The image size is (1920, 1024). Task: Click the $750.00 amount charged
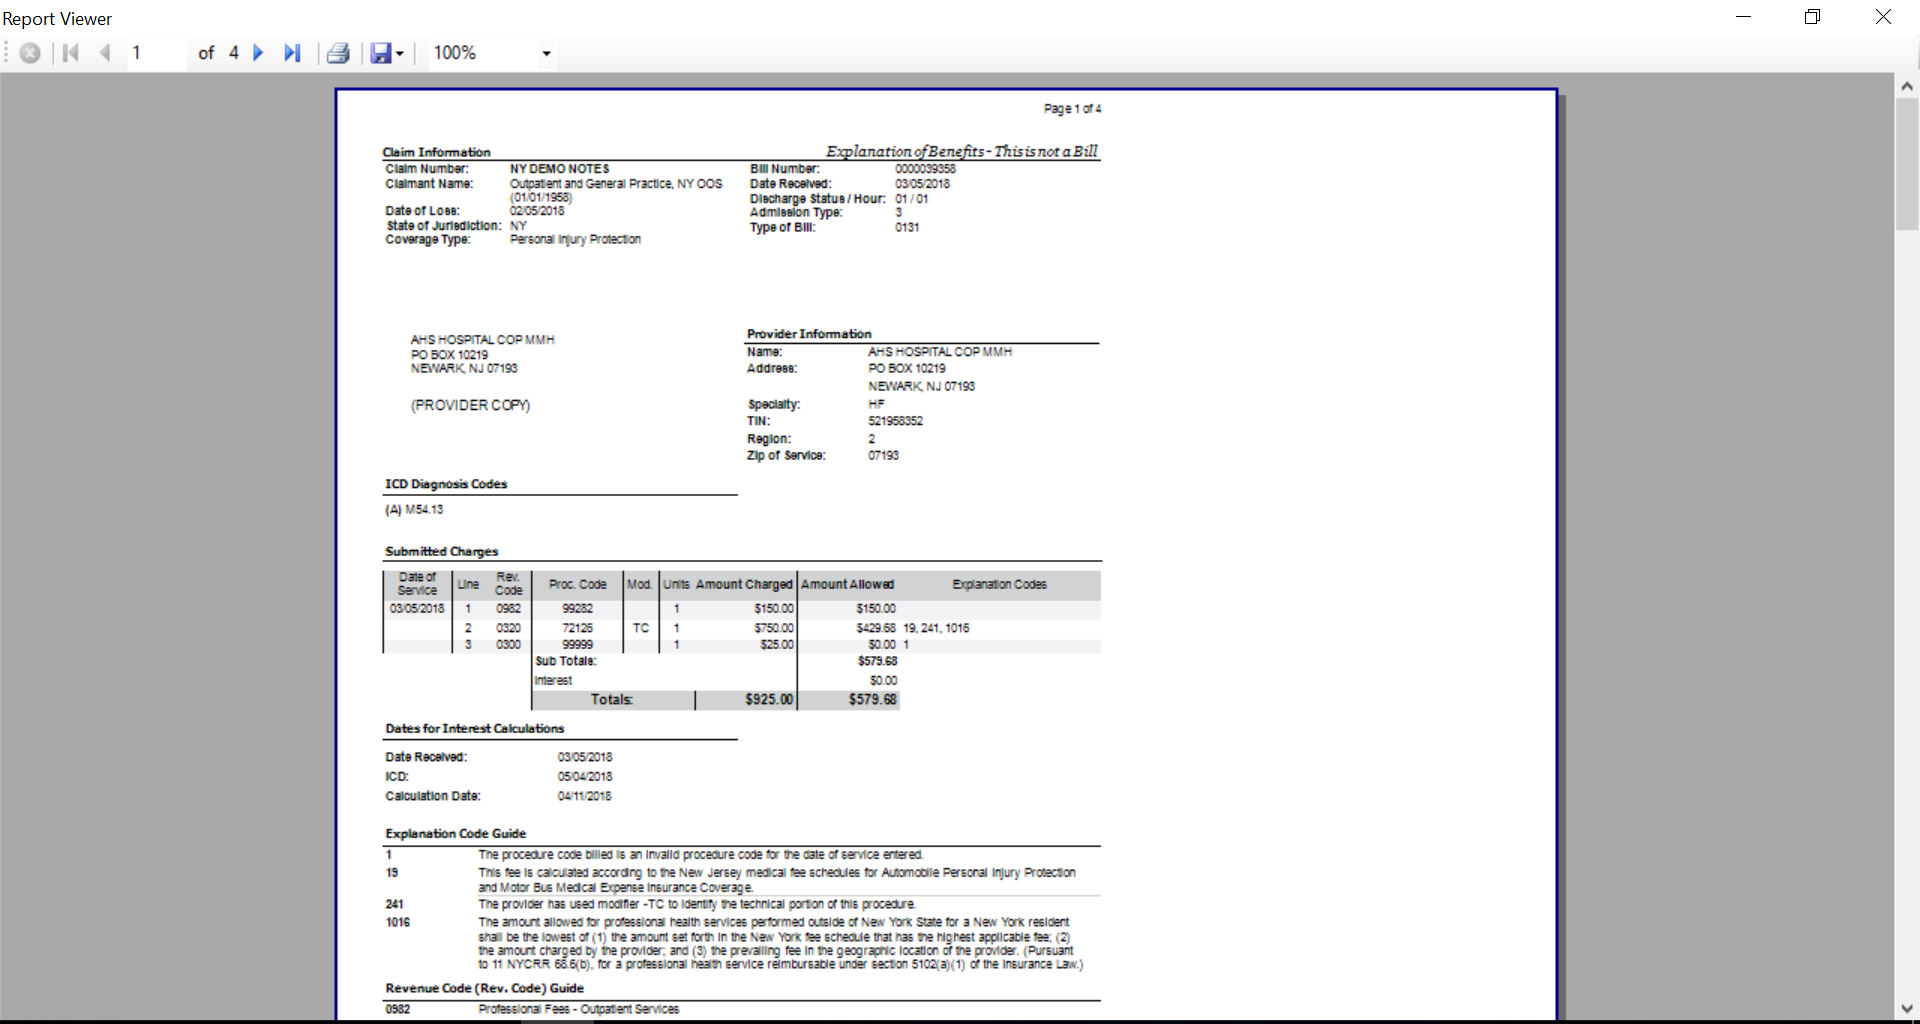pos(773,628)
